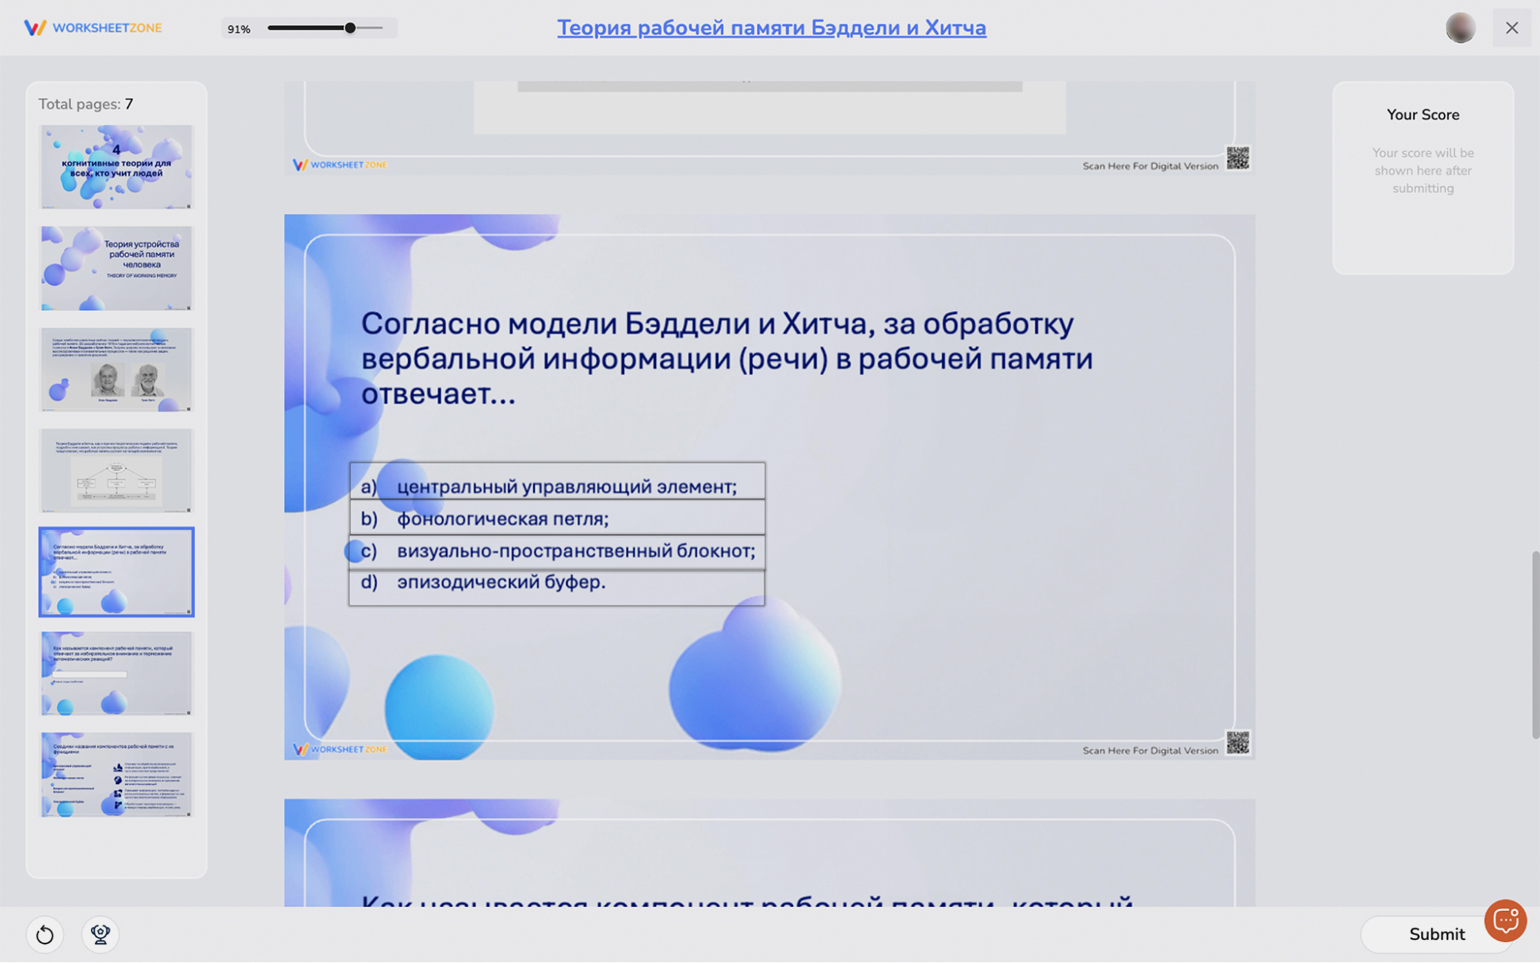Click the Total pages: 7 label

pos(86,104)
